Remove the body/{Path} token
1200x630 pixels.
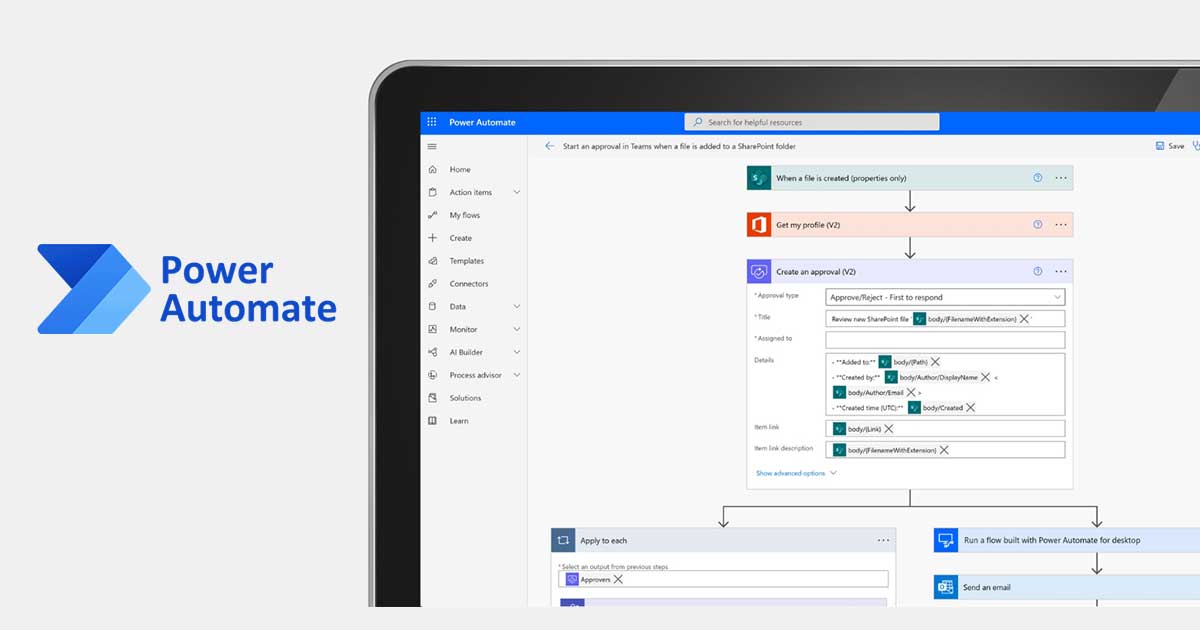[935, 362]
